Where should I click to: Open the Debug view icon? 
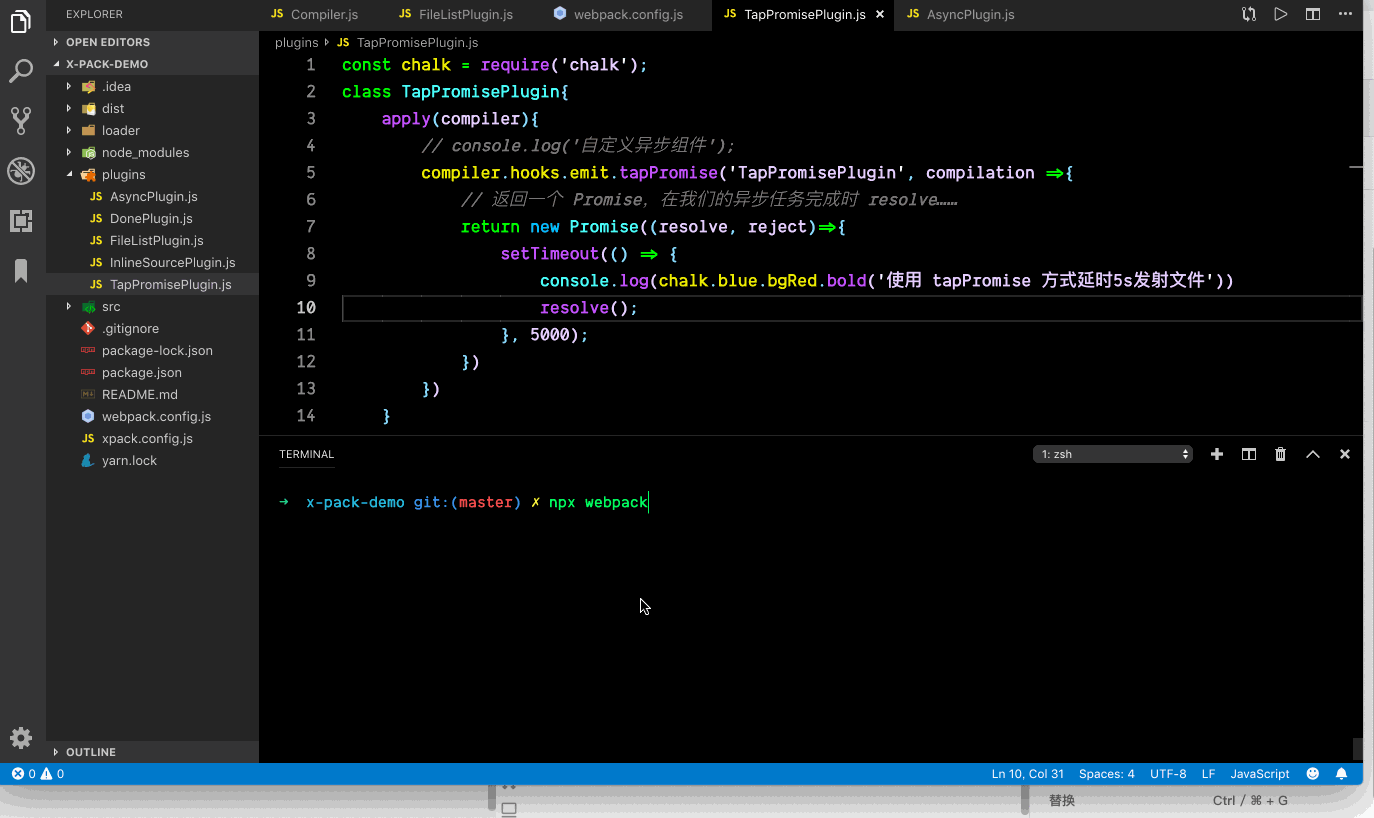pos(21,171)
